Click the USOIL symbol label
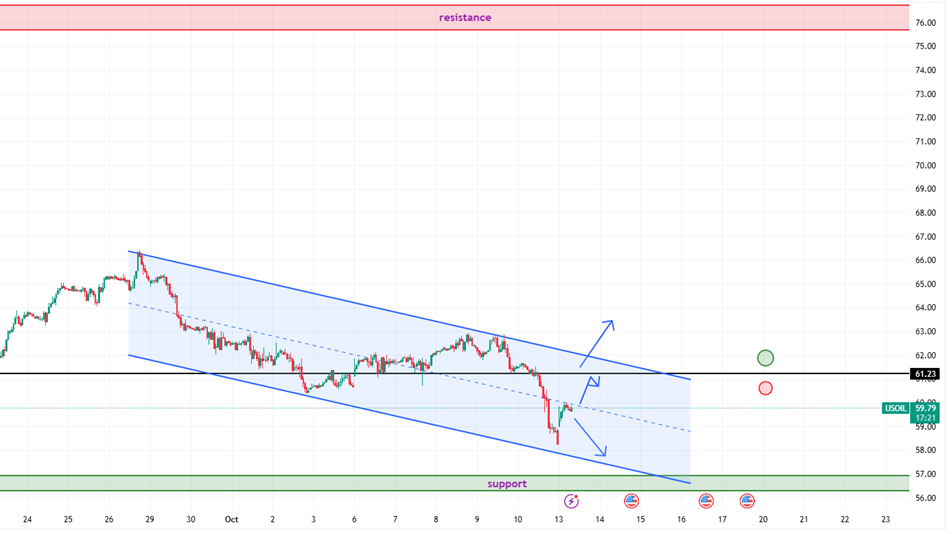Image resolution: width=952 pixels, height=534 pixels. pyautogui.click(x=895, y=408)
